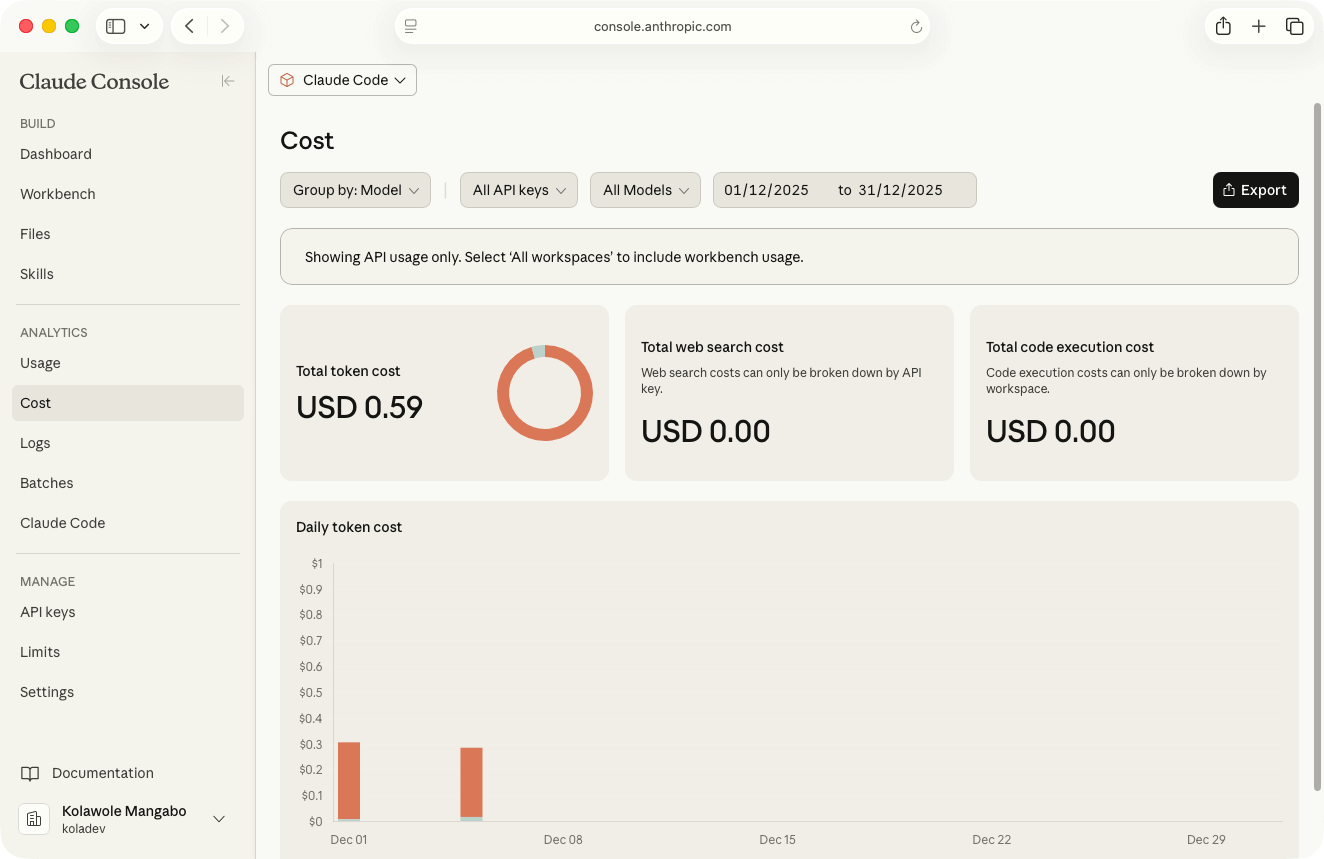Expand the All Models filter
The image size is (1324, 859).
click(645, 190)
